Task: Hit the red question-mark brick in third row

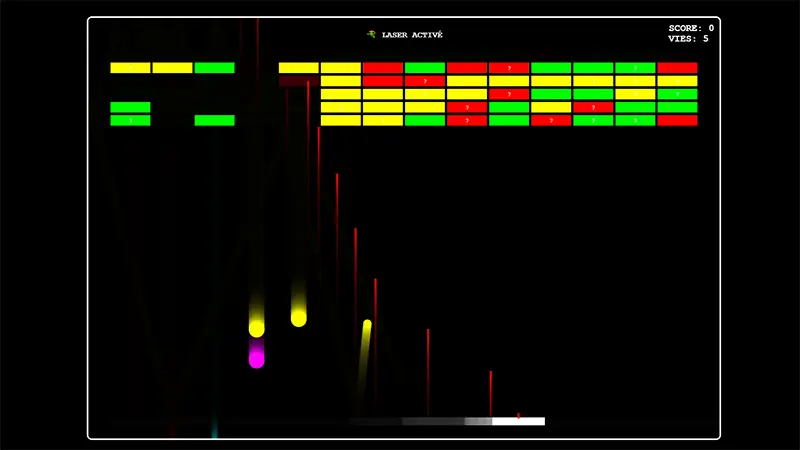Action: click(x=509, y=94)
